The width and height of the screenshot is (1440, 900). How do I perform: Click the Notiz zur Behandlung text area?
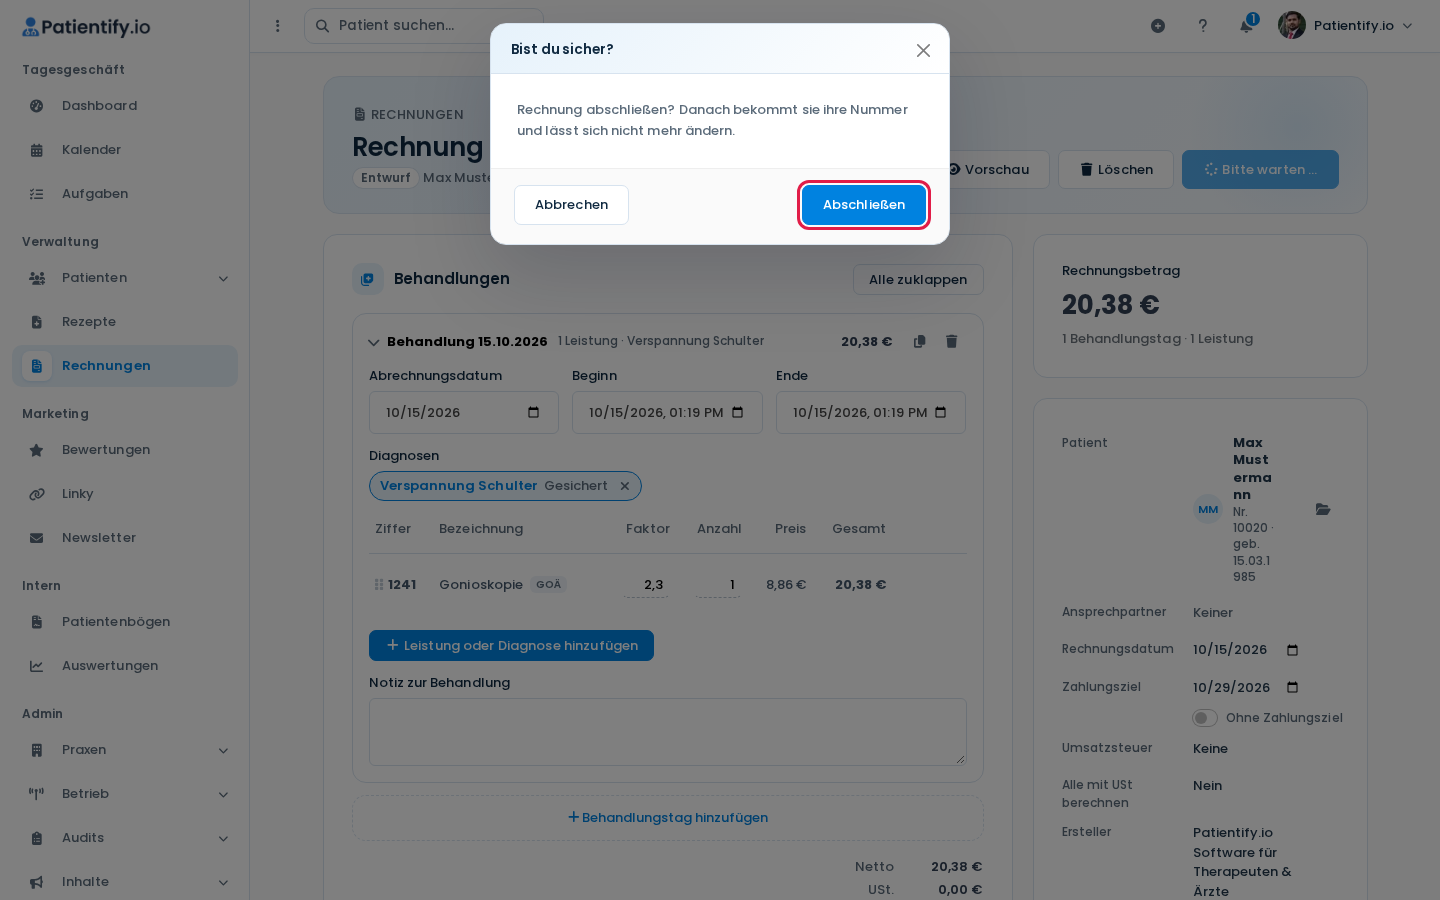tap(668, 732)
